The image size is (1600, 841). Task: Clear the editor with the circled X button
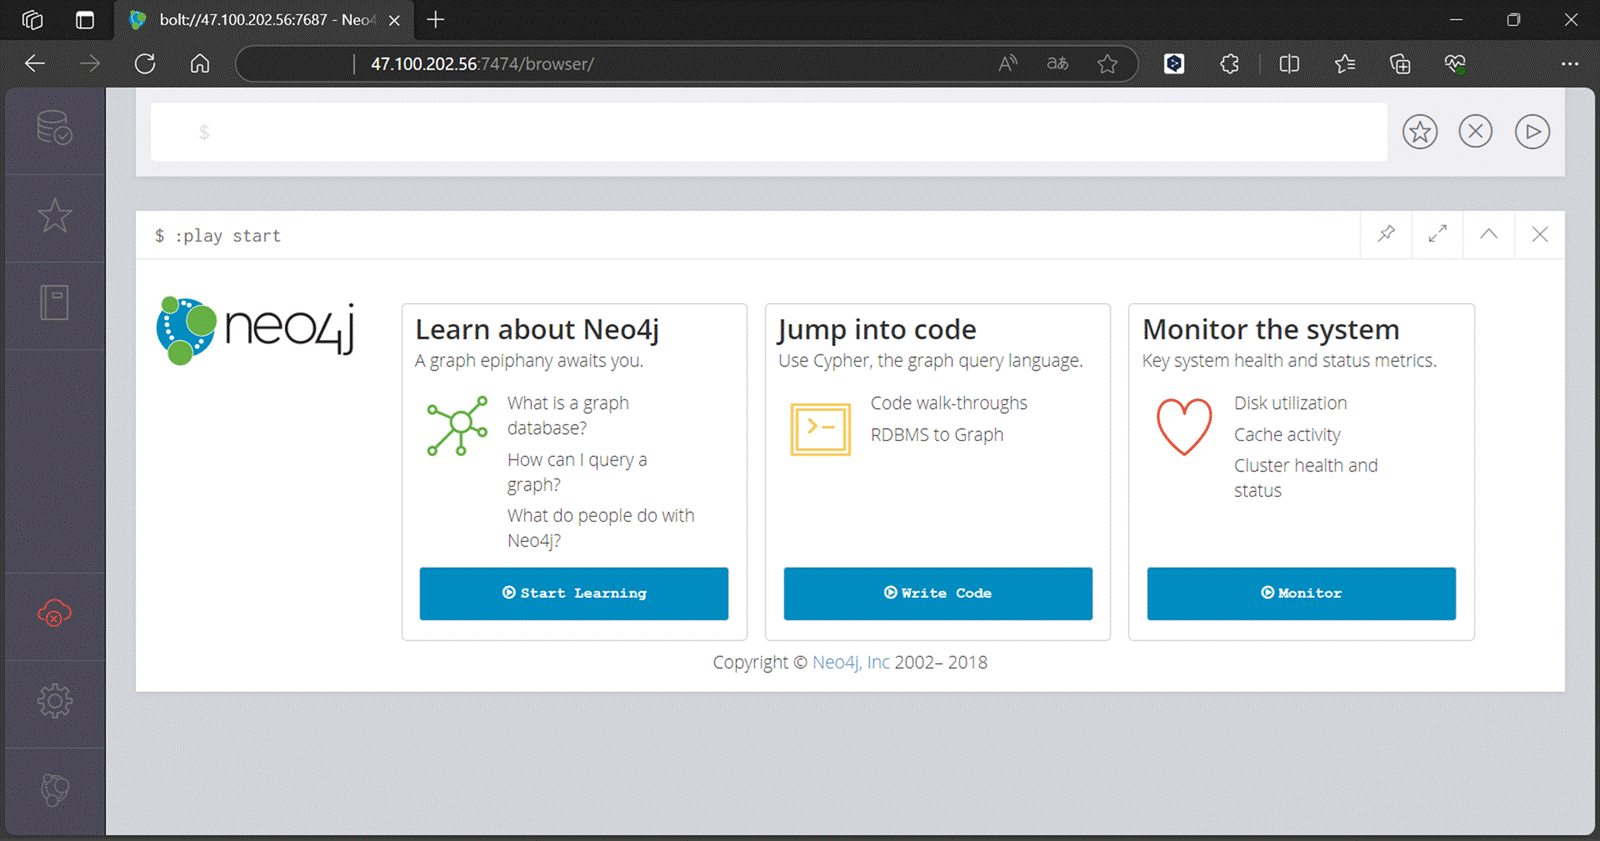(1475, 132)
